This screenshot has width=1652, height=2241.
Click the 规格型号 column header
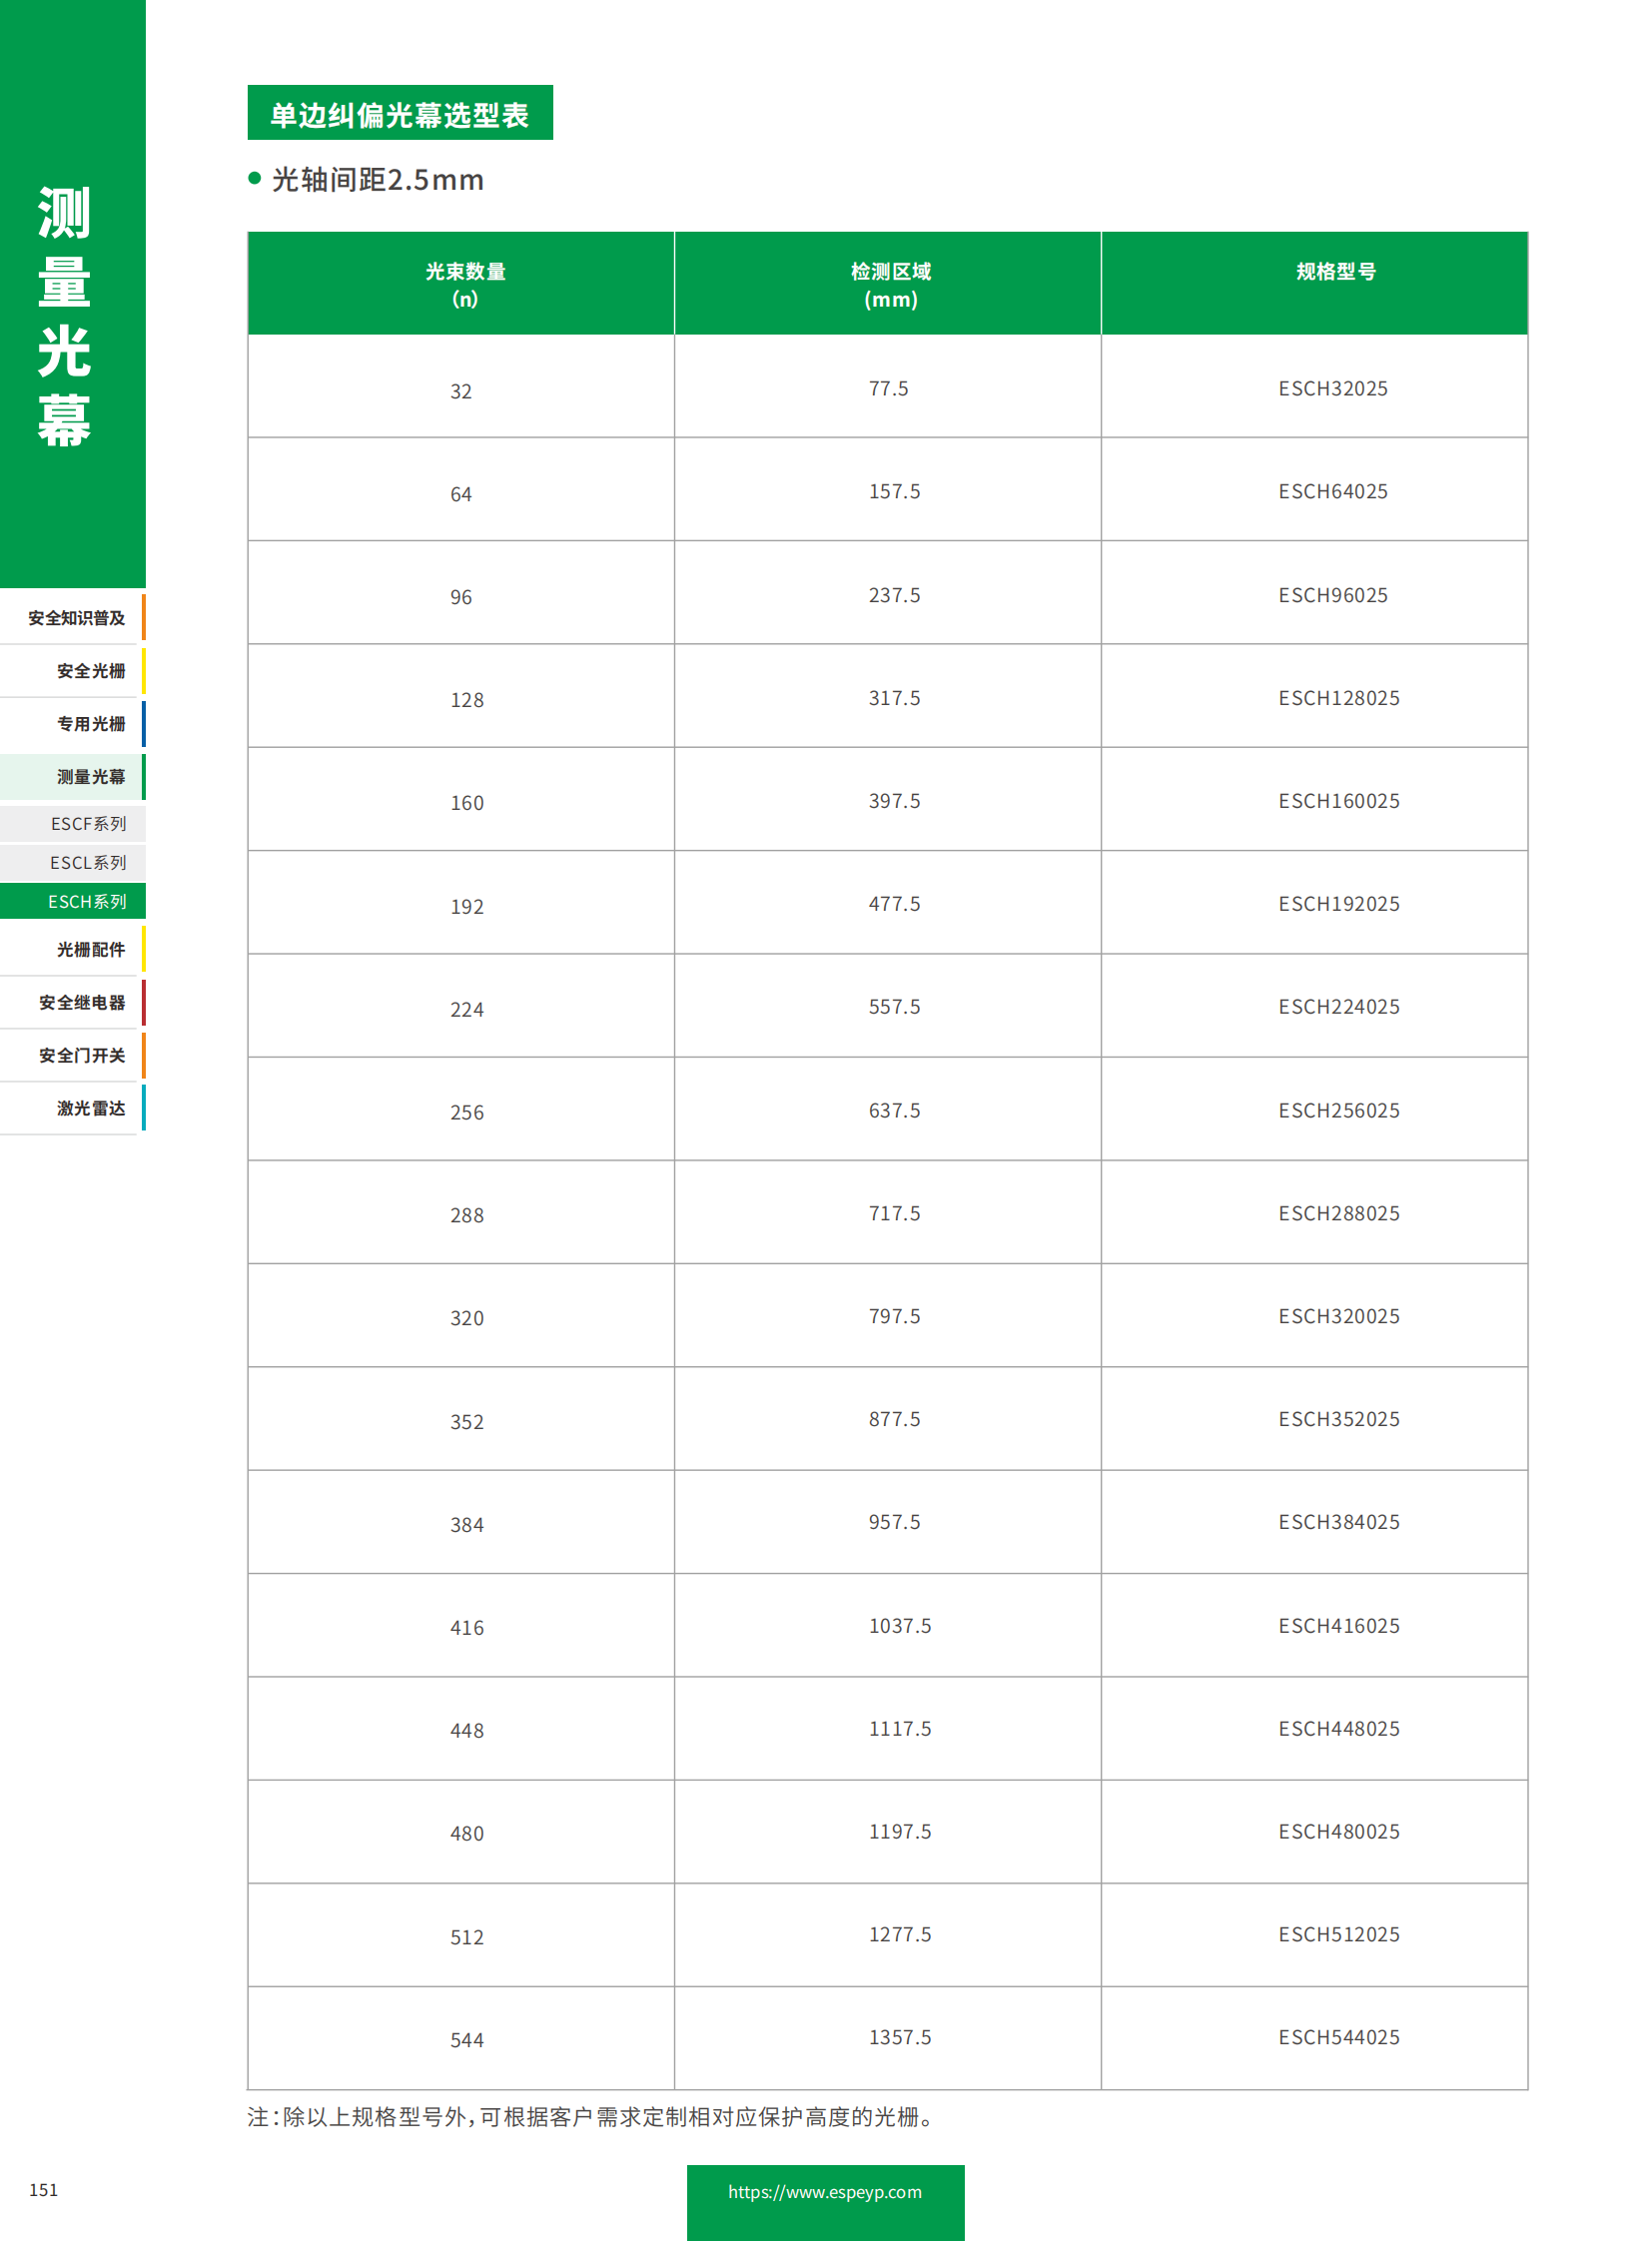1336,272
